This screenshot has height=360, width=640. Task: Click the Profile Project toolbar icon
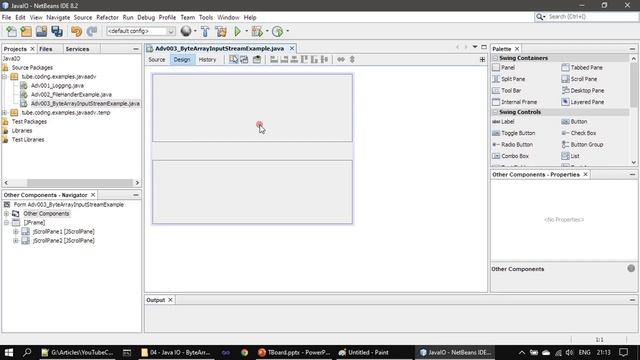click(278, 31)
